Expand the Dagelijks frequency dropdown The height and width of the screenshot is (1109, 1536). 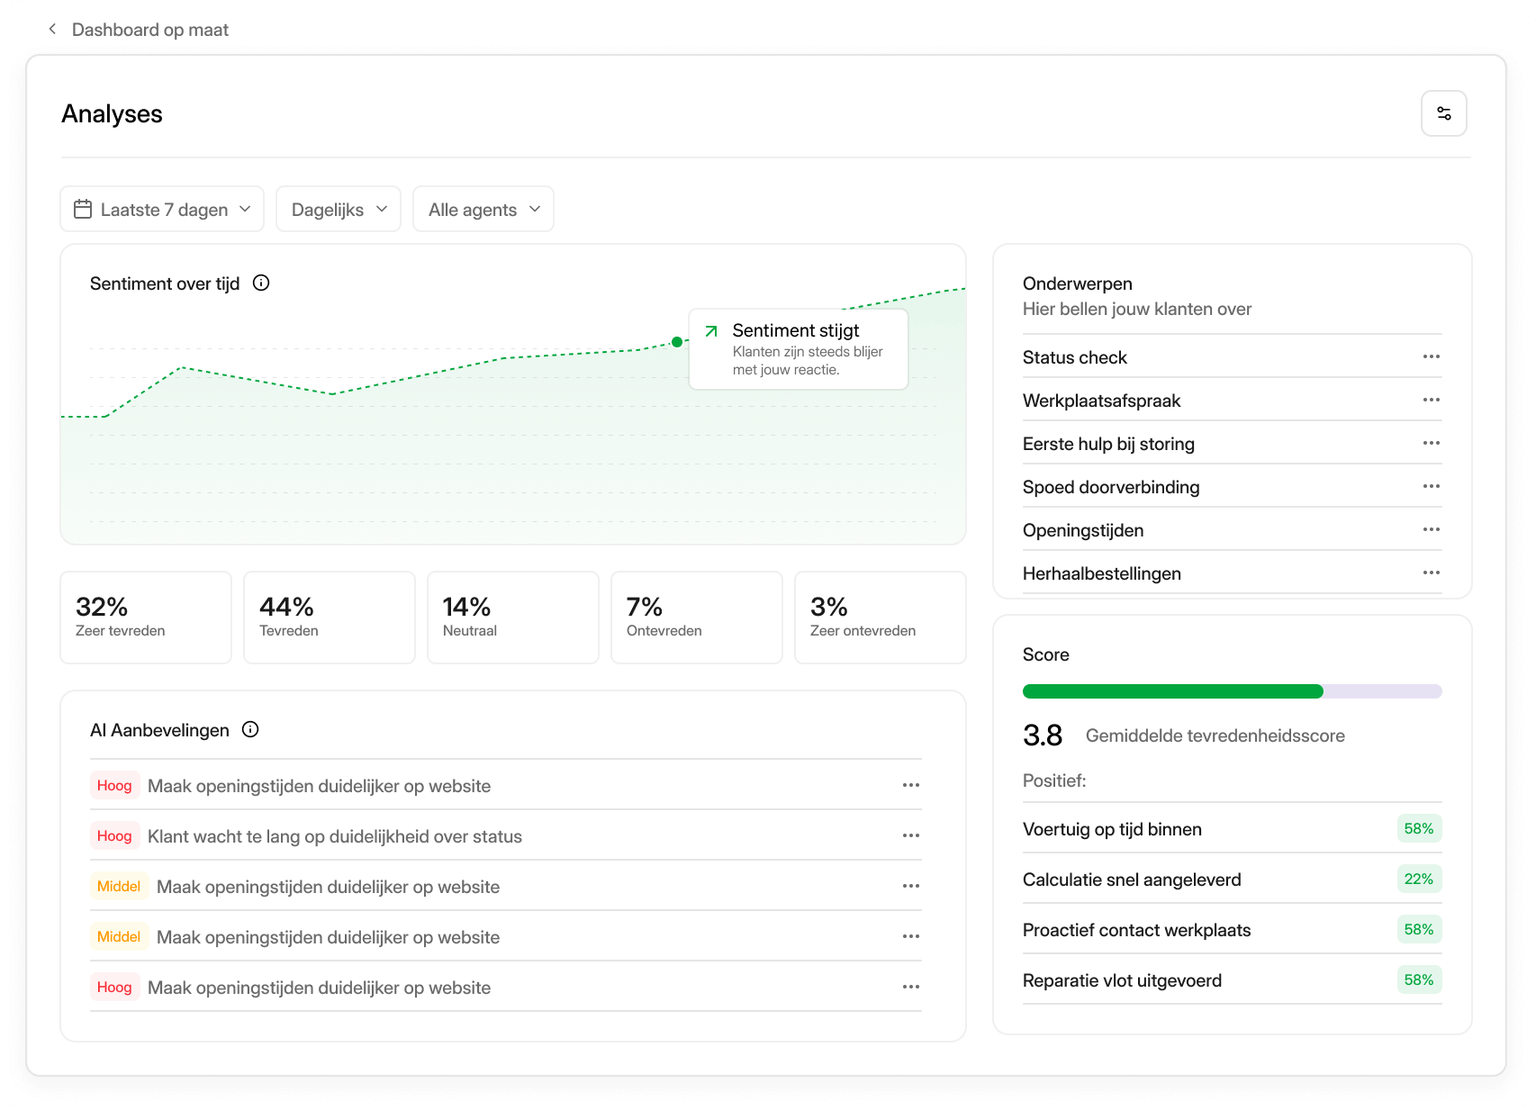337,209
